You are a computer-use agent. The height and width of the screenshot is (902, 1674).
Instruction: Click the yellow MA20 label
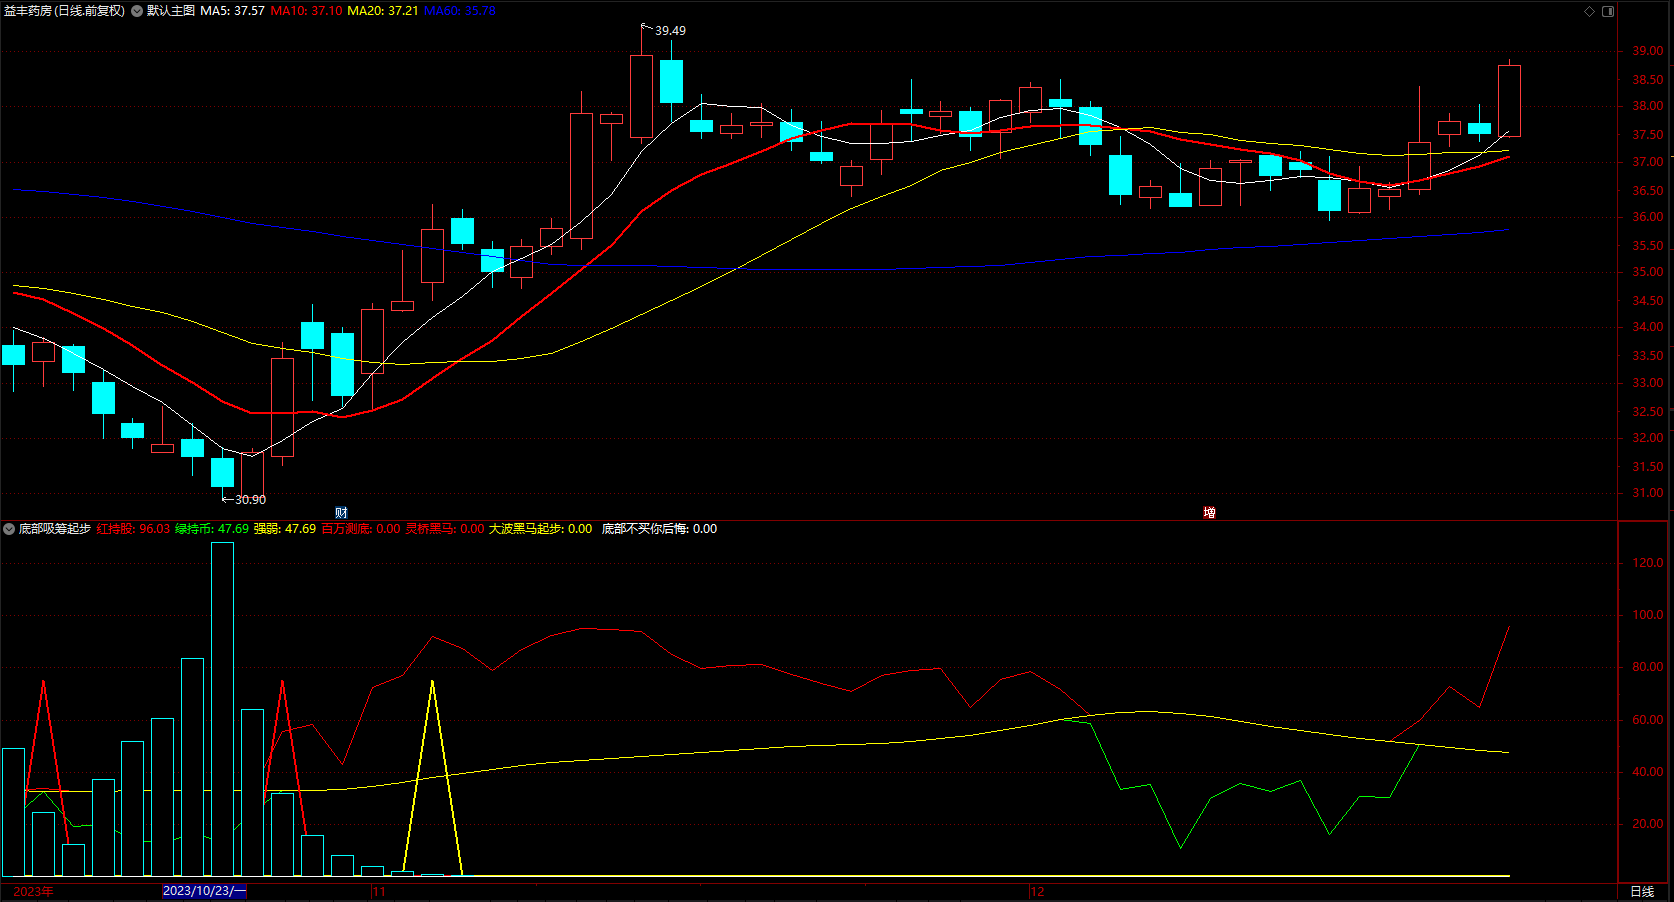pos(382,11)
